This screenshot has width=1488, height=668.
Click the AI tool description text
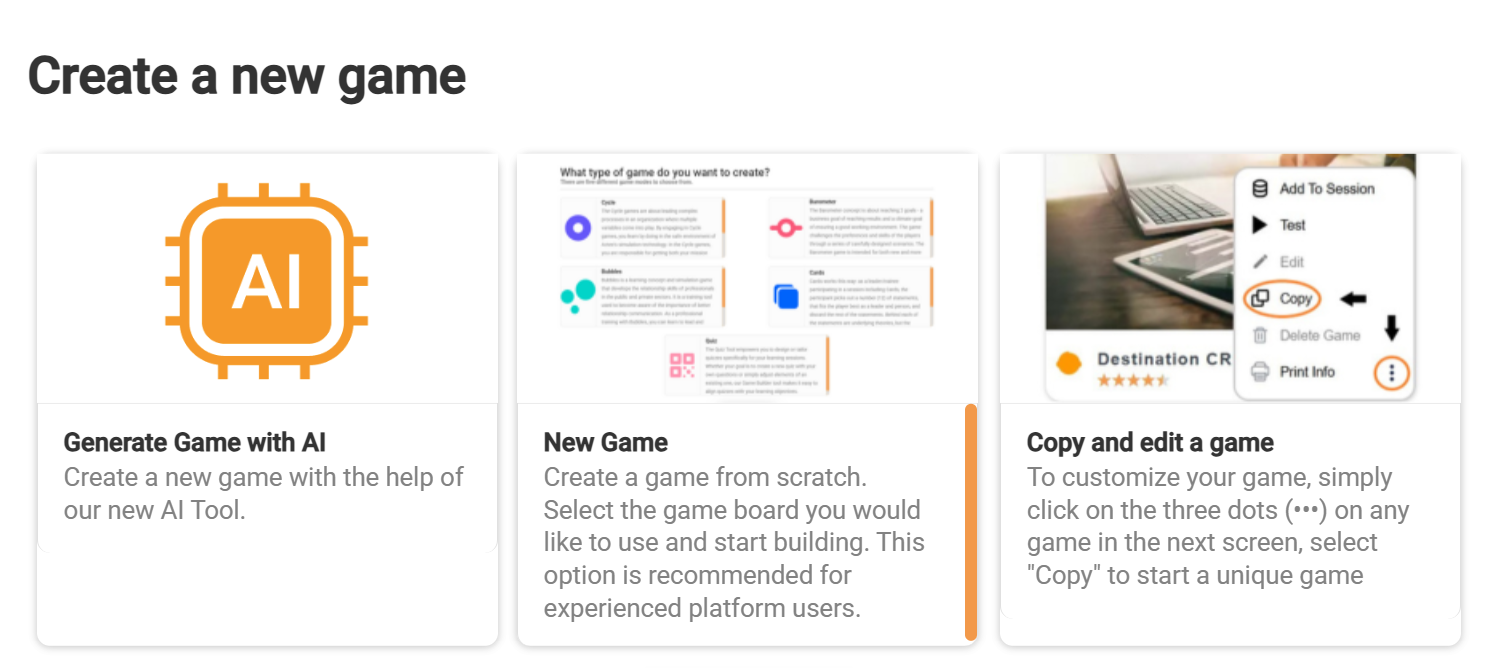[x=263, y=493]
